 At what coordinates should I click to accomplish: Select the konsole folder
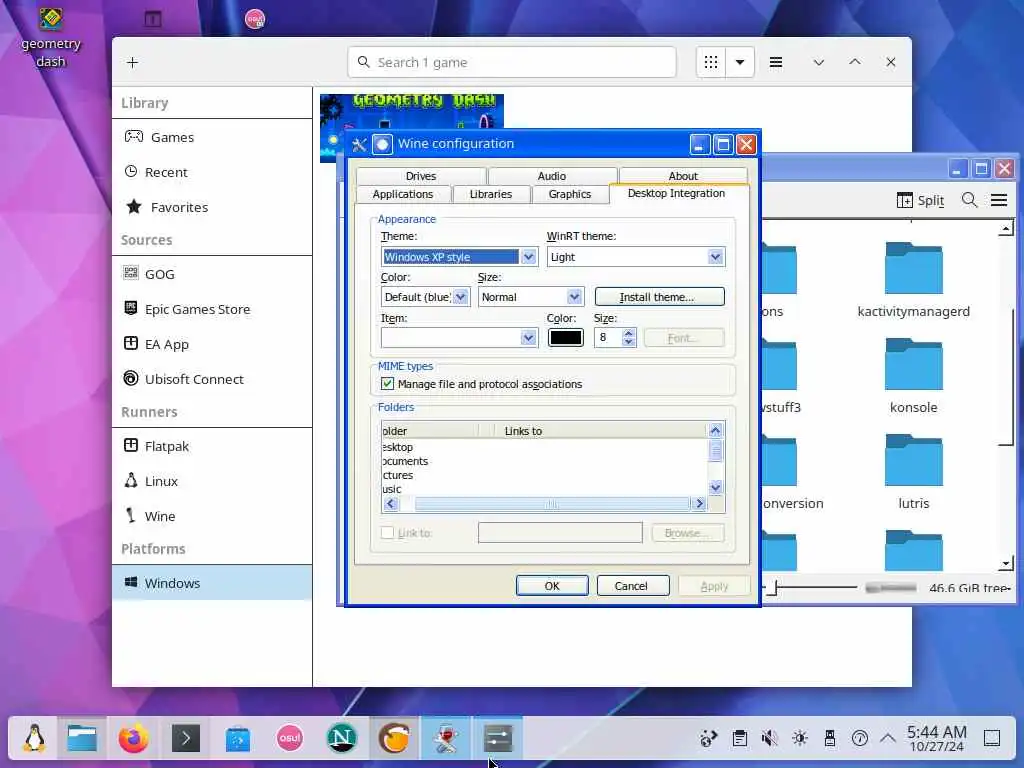913,376
